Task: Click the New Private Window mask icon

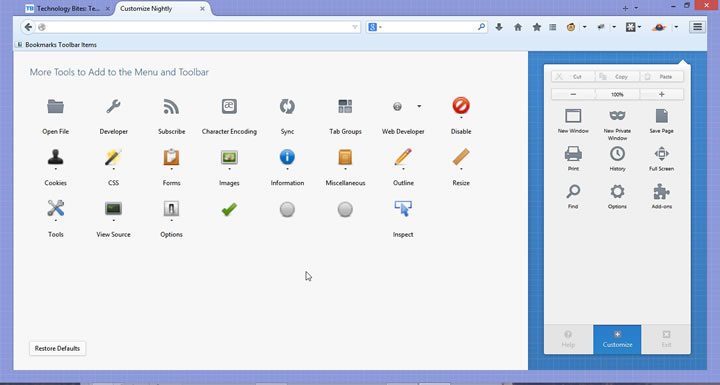Action: pos(617,115)
